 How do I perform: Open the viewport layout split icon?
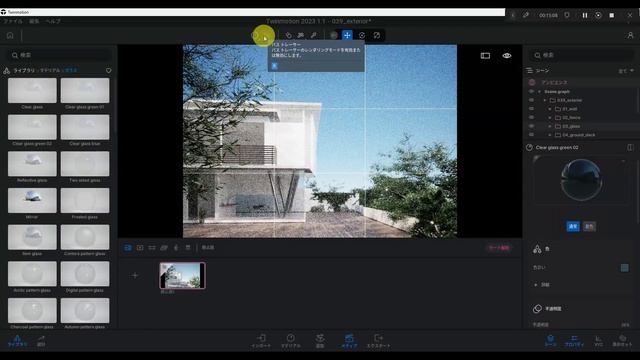click(x=485, y=56)
